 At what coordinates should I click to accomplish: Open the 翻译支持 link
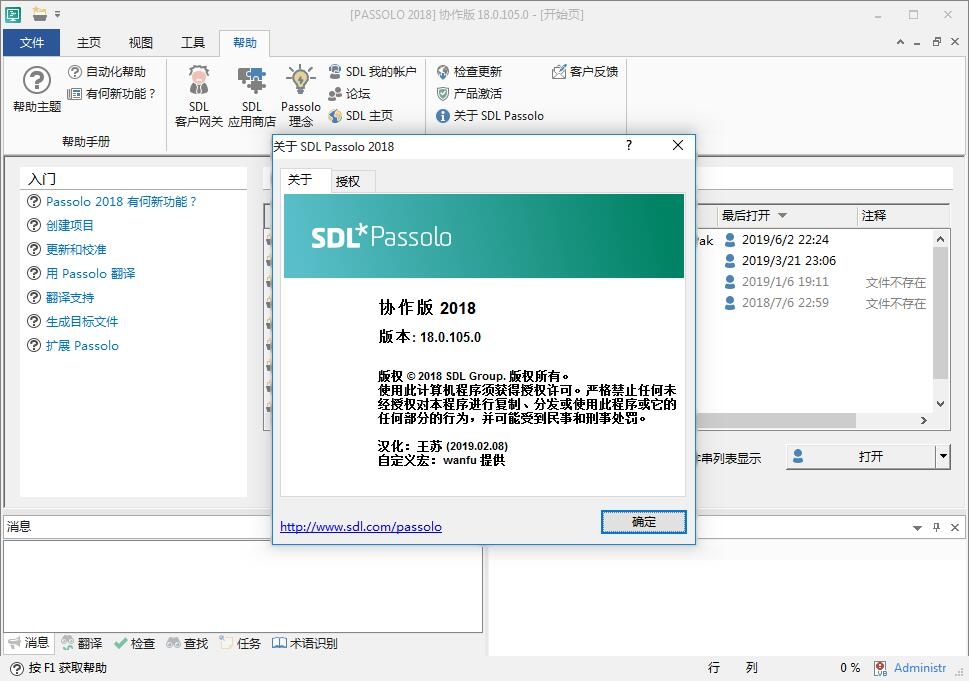[70, 298]
